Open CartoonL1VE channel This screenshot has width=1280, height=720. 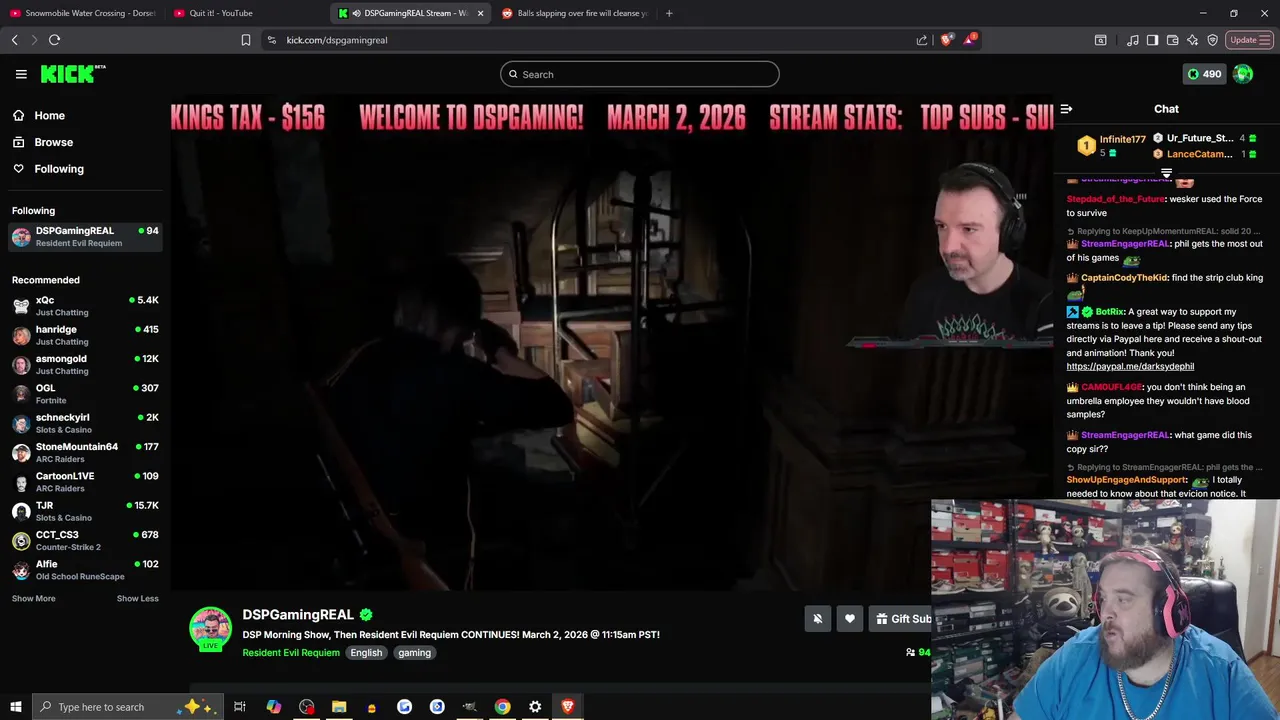pos(85,482)
